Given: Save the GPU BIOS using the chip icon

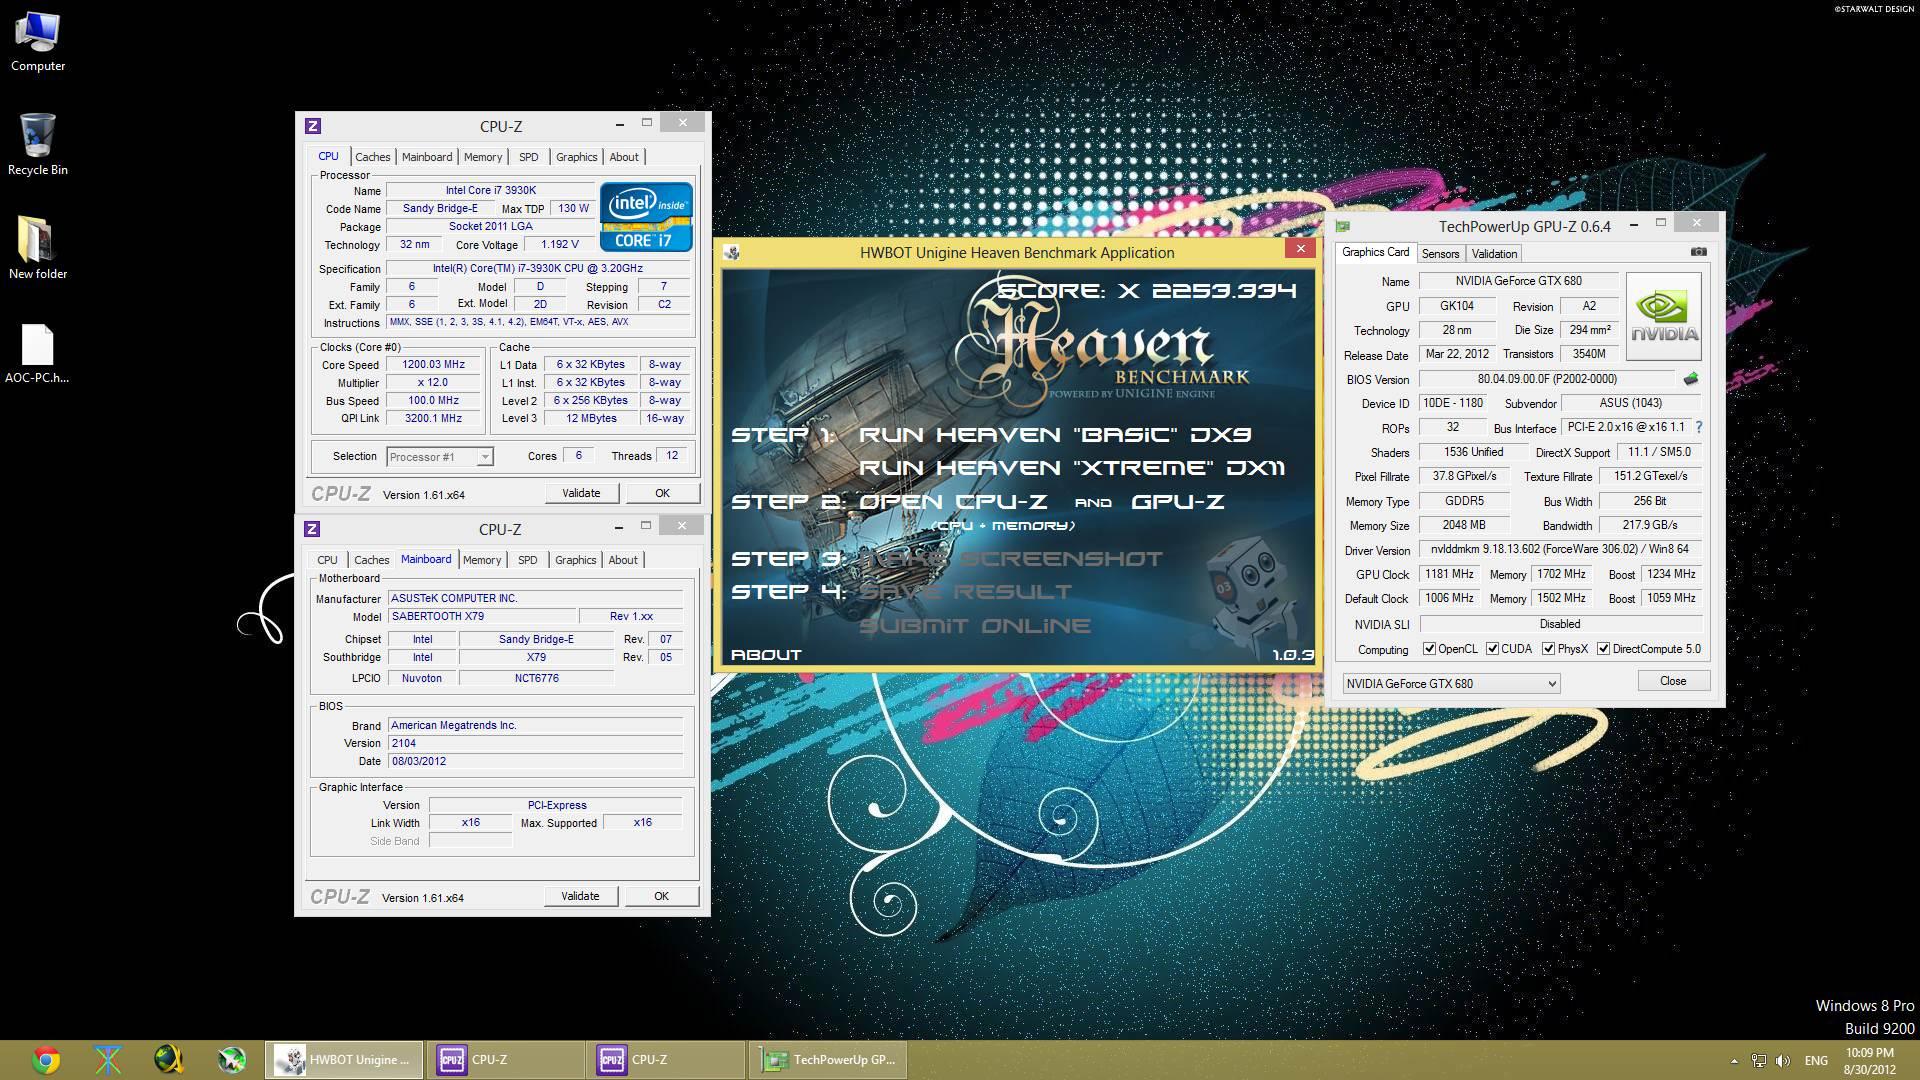Looking at the screenshot, I should (x=1691, y=379).
